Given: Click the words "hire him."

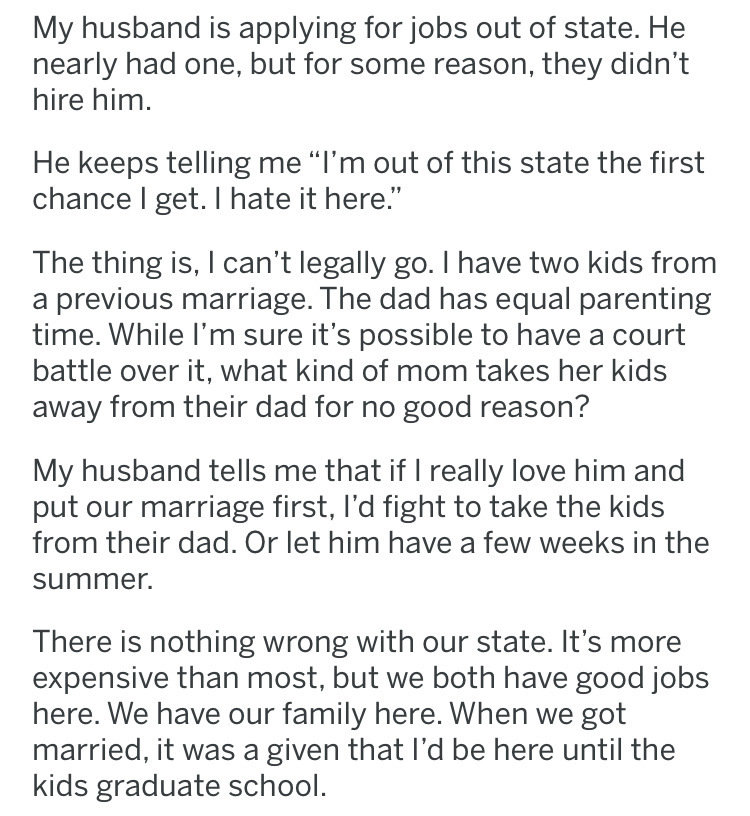Looking at the screenshot, I should [92, 99].
